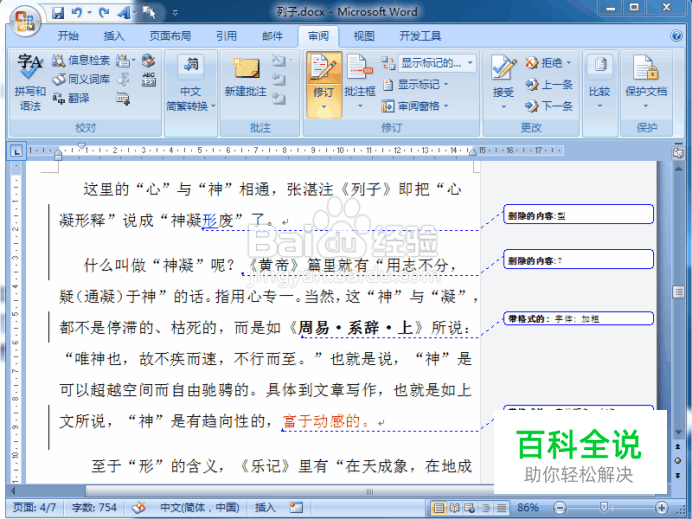Click the 接受 accept change icon

[x=504, y=69]
